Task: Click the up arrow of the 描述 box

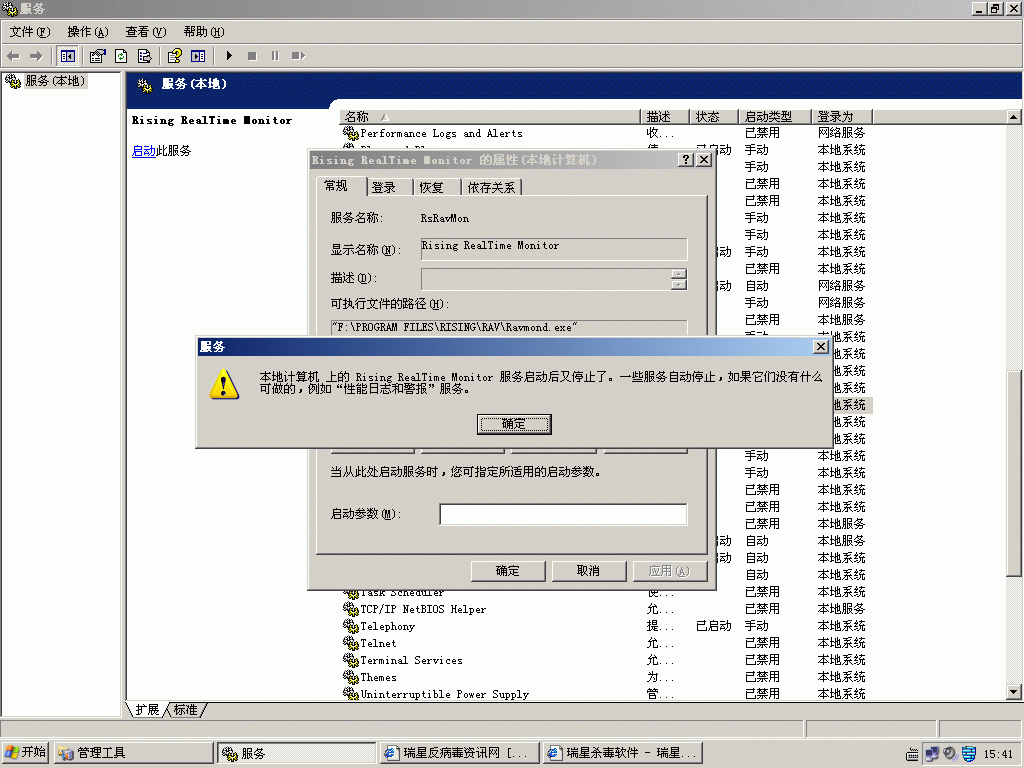Action: click(679, 274)
